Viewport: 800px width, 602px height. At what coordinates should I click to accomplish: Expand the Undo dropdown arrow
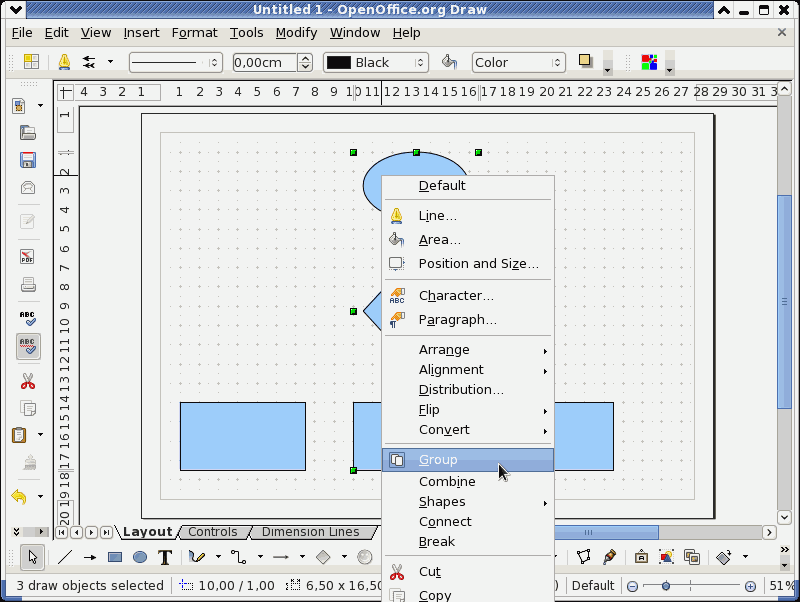(40, 496)
